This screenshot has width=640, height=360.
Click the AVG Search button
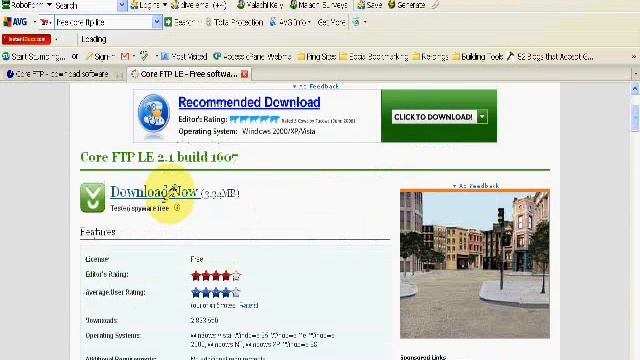pyautogui.click(x=179, y=22)
